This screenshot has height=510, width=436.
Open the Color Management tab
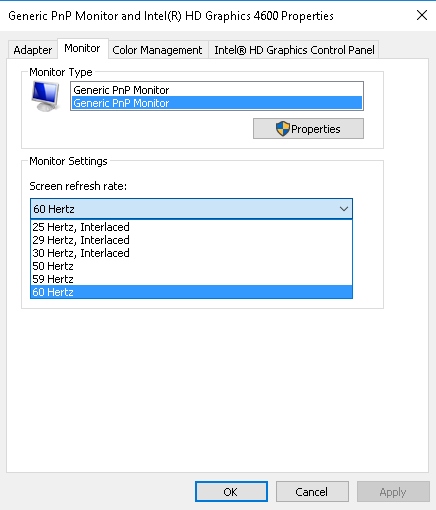[x=157, y=50]
